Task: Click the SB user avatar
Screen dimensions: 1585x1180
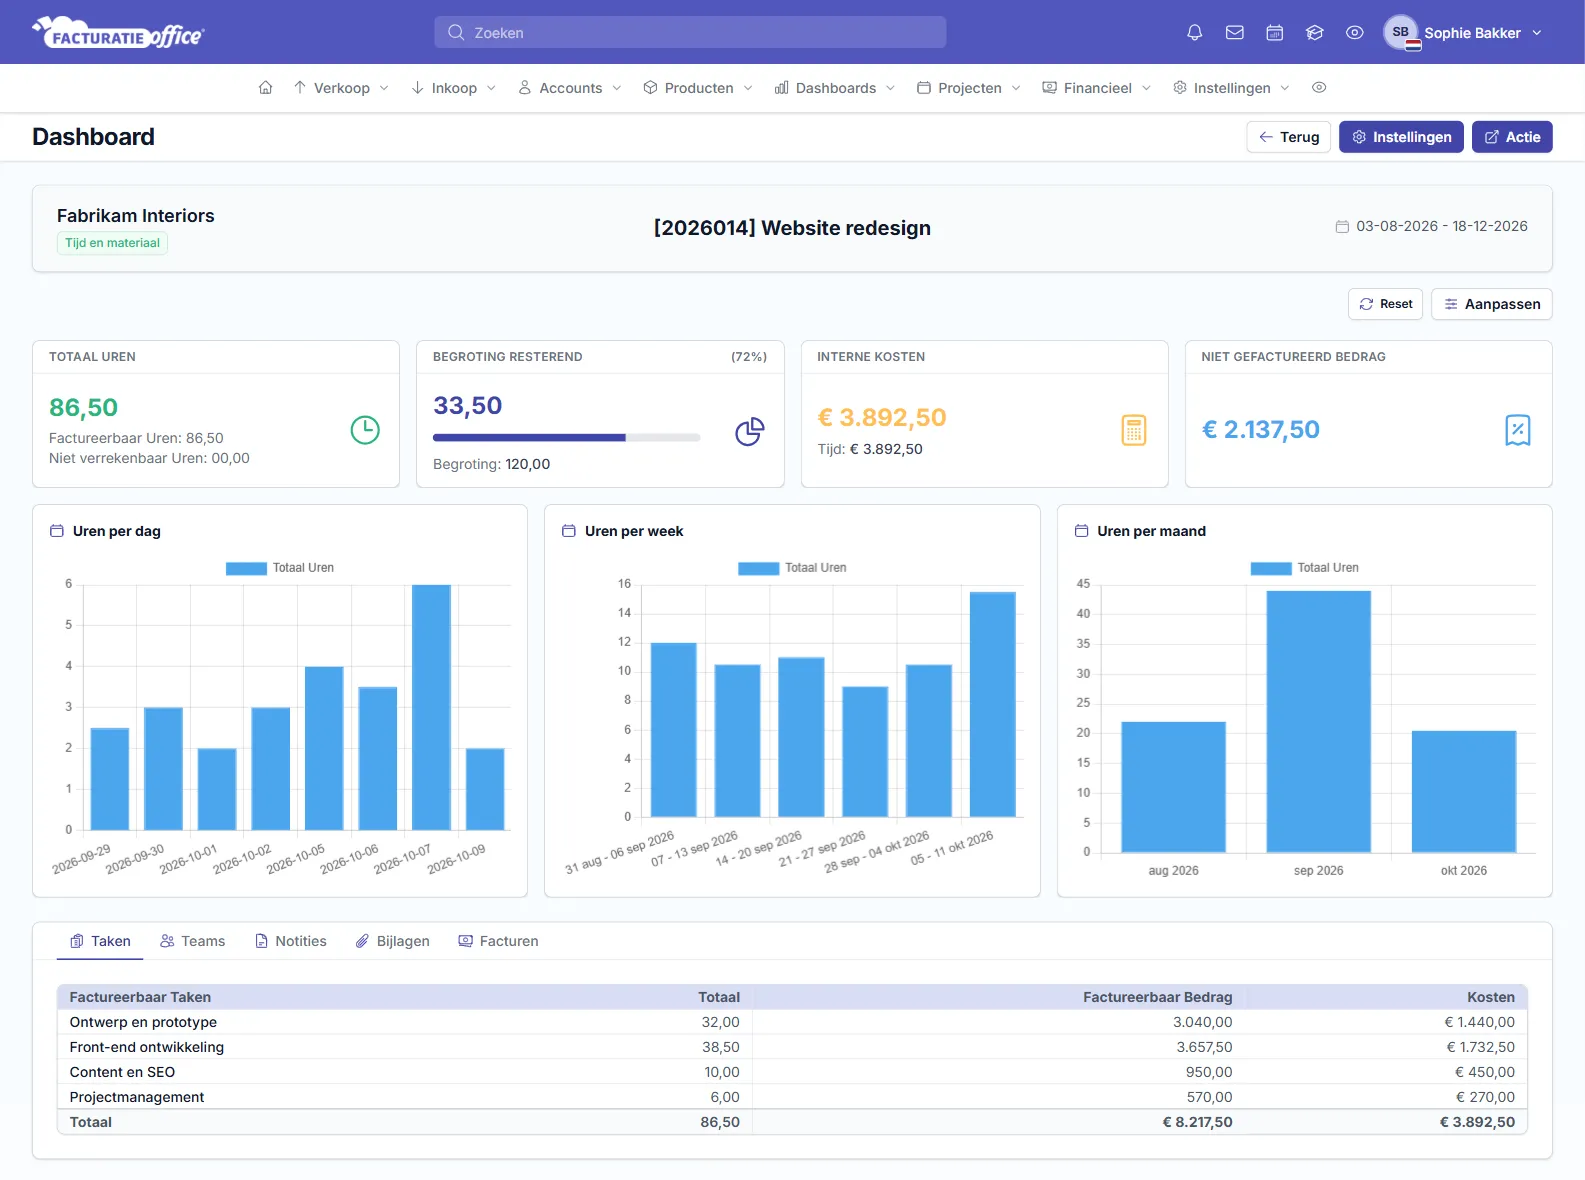Action: 1401,32
